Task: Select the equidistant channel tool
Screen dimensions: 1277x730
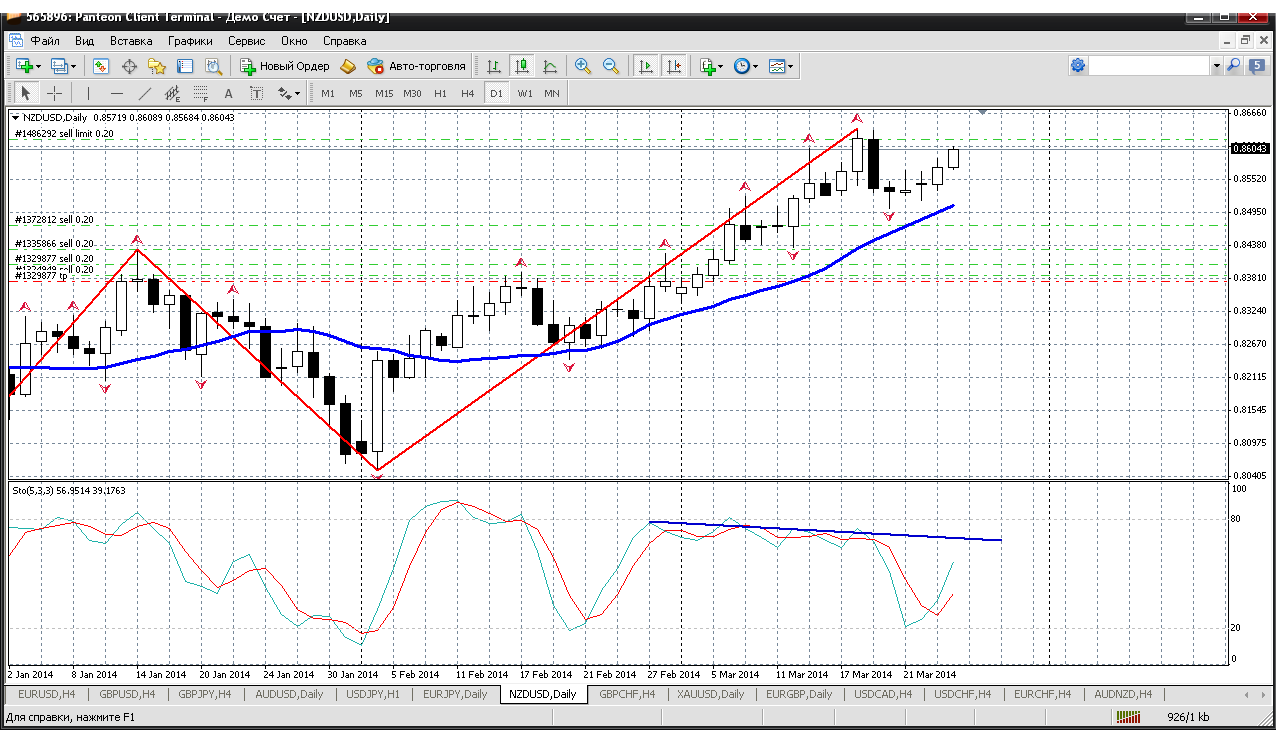Action: tap(172, 93)
